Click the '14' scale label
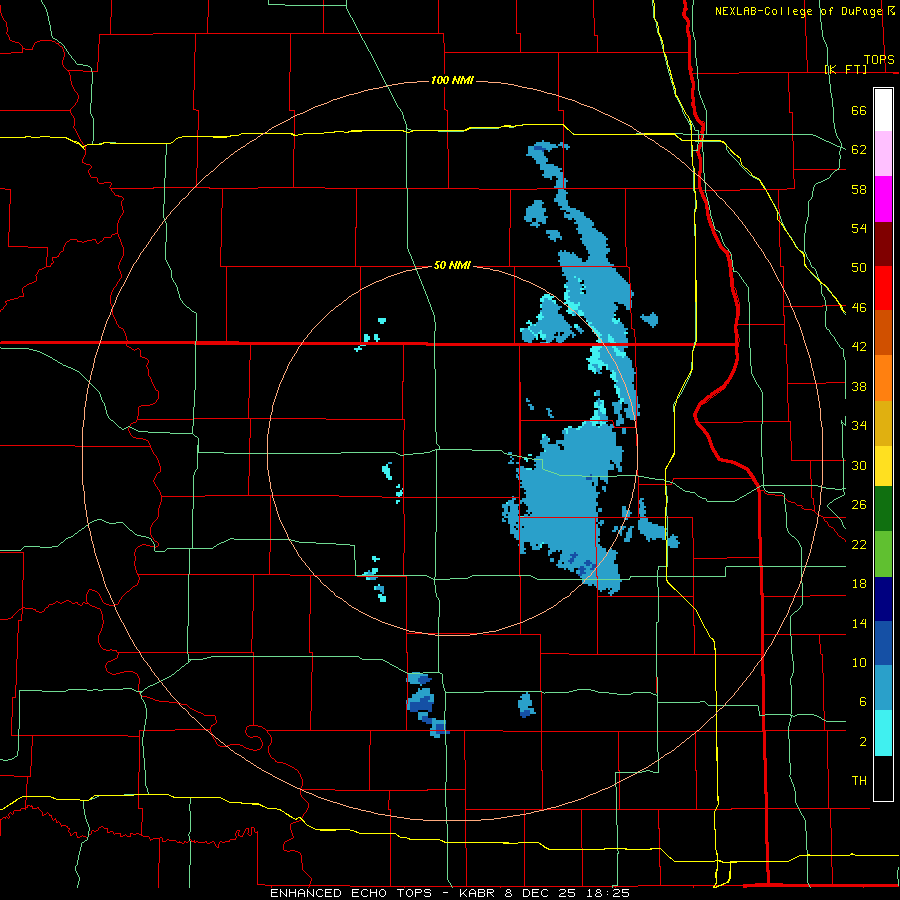 [x=859, y=623]
